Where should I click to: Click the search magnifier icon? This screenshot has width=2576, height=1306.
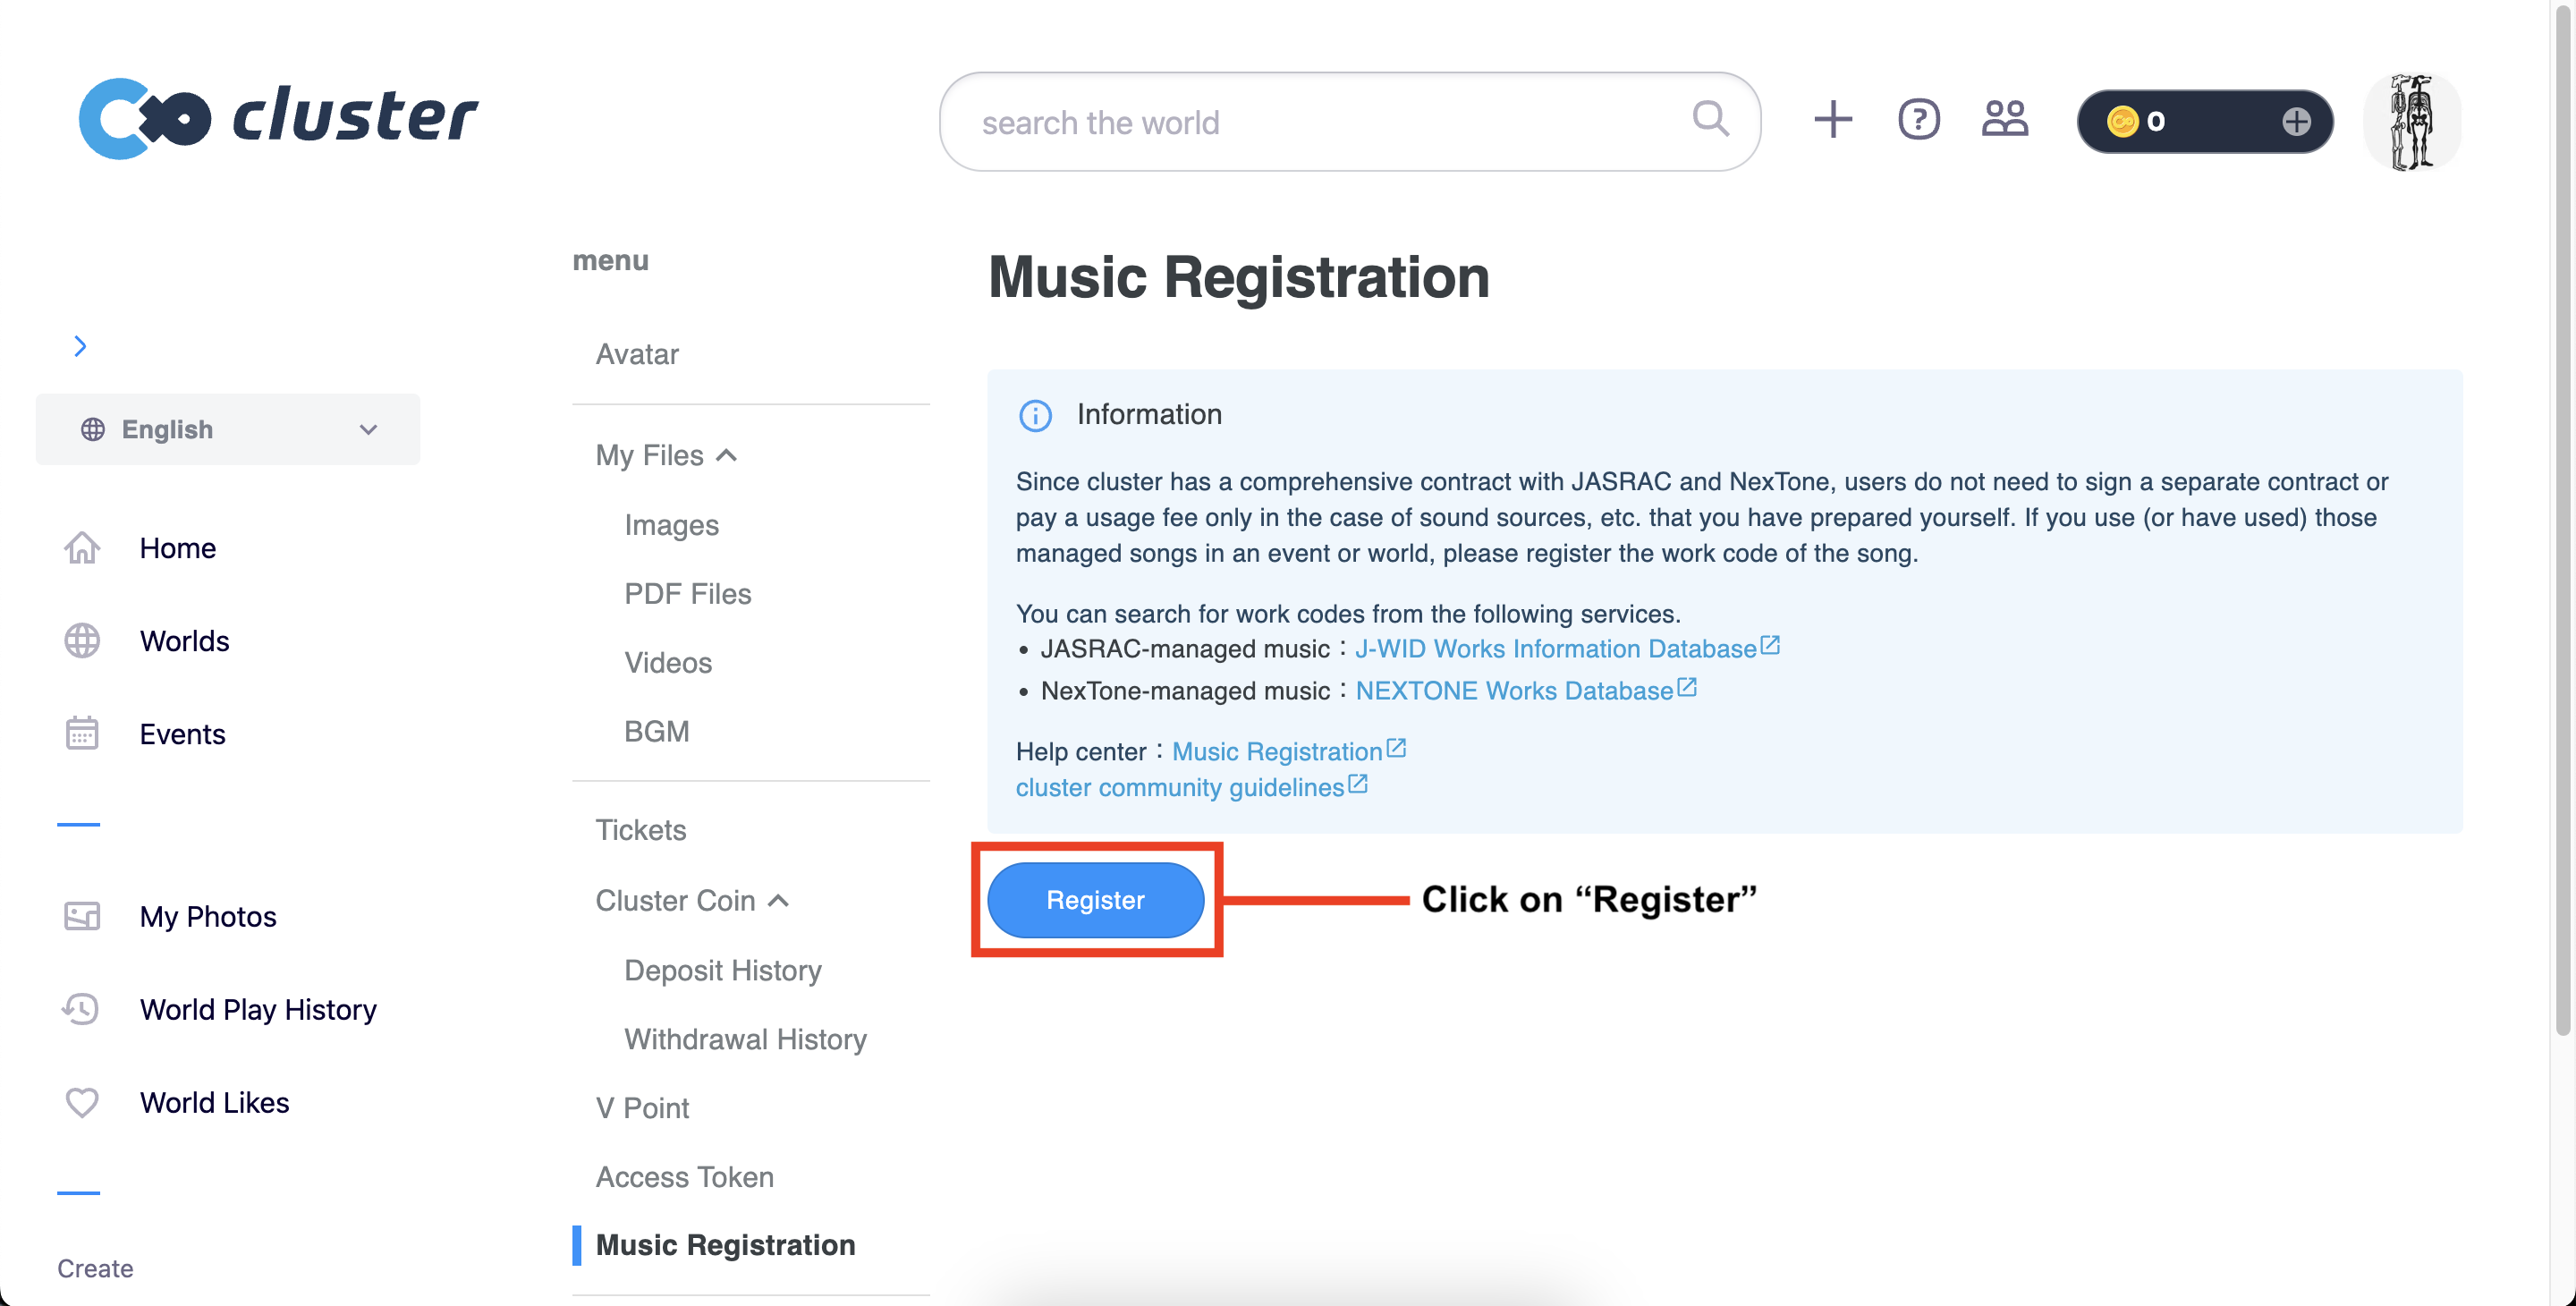click(x=1710, y=119)
